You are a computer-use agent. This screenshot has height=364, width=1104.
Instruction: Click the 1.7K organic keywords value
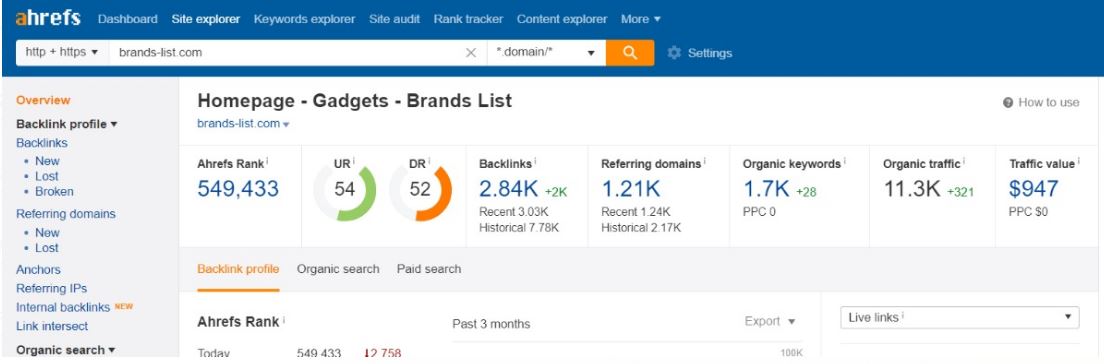pyautogui.click(x=767, y=189)
